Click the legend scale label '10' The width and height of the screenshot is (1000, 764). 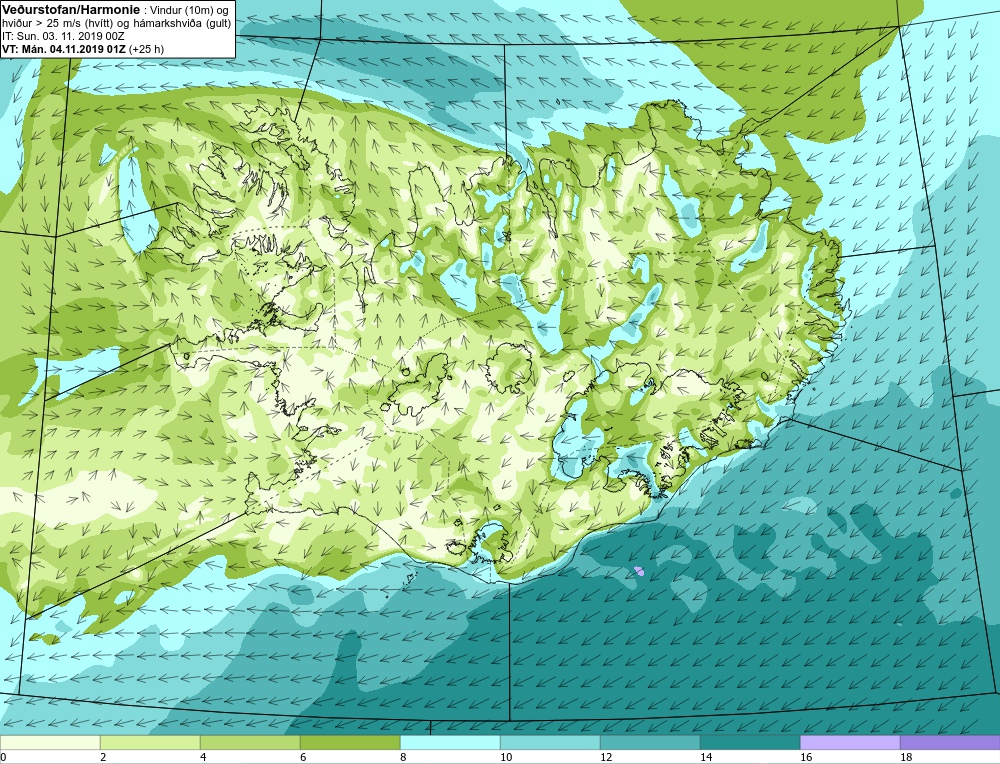click(505, 757)
